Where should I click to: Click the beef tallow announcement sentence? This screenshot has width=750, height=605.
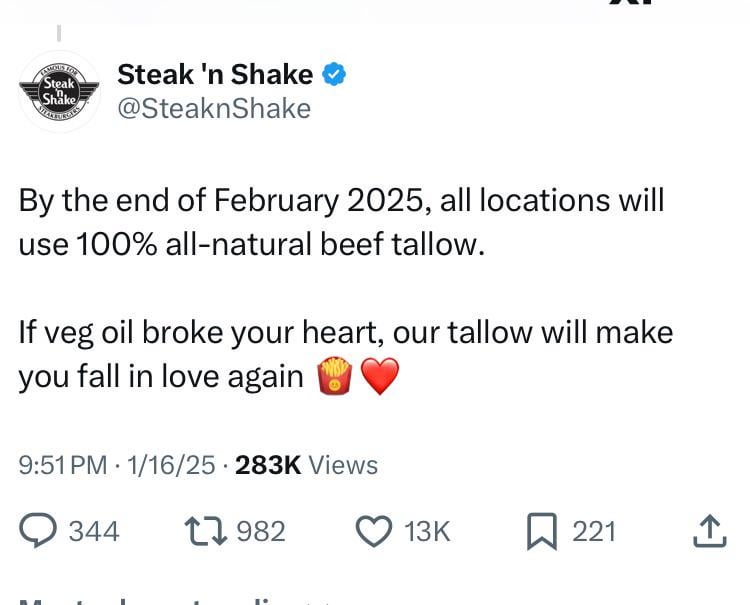[x=341, y=220]
